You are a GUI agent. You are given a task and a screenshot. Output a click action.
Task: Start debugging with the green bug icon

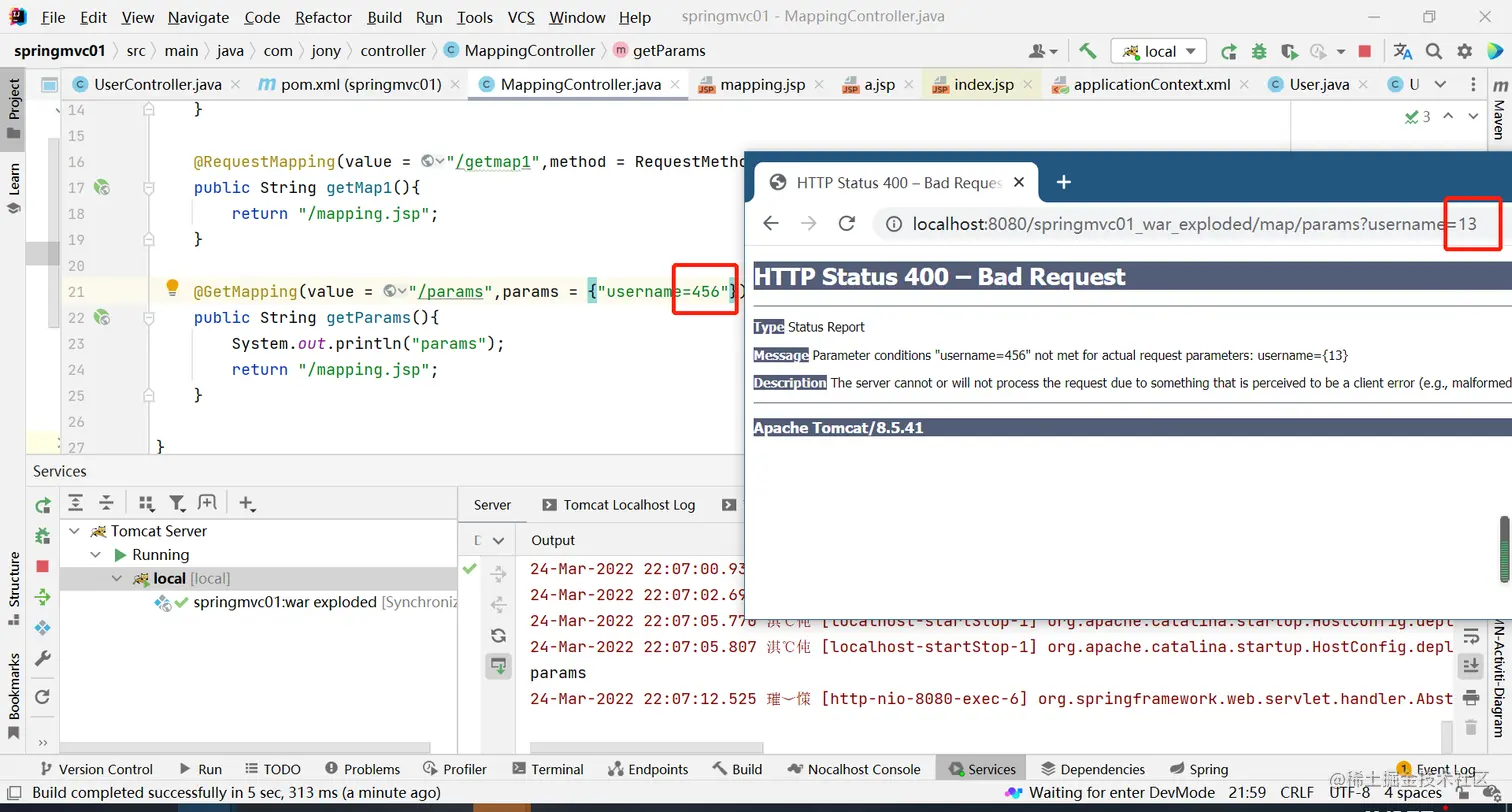click(x=1259, y=51)
